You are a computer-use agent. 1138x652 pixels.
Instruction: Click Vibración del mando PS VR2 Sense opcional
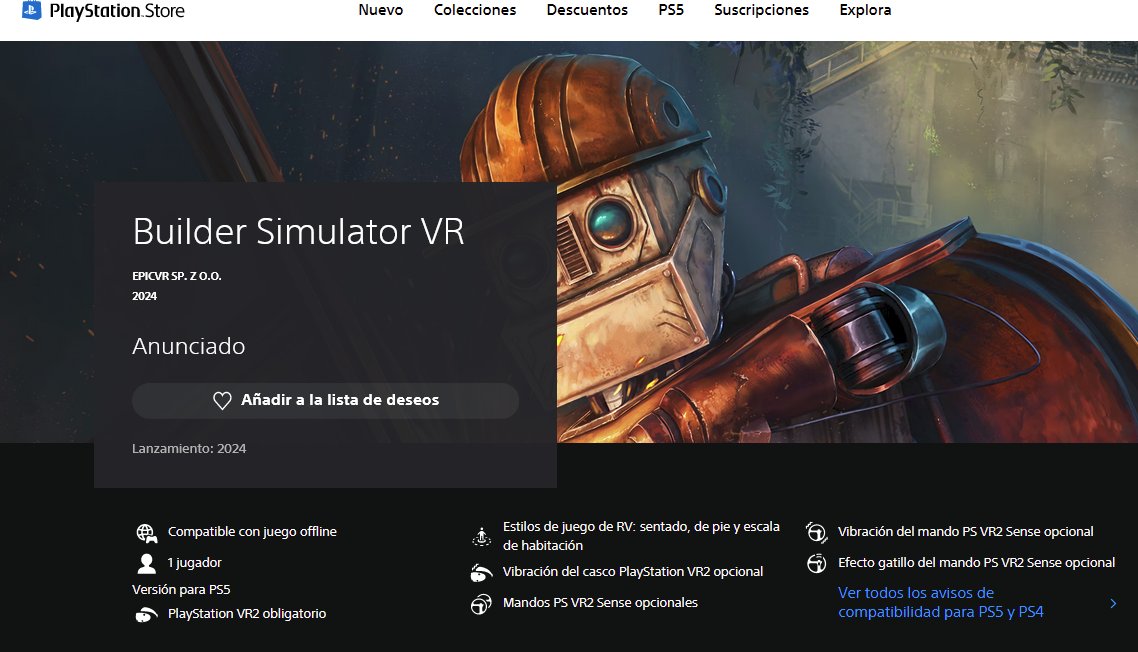point(965,532)
